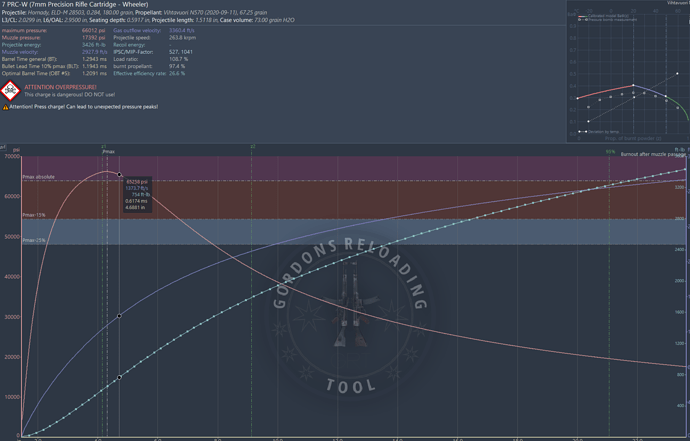The height and width of the screenshot is (441, 690).
Task: Click the projectile energy value '3426 ft-lb'
Action: tap(94, 45)
